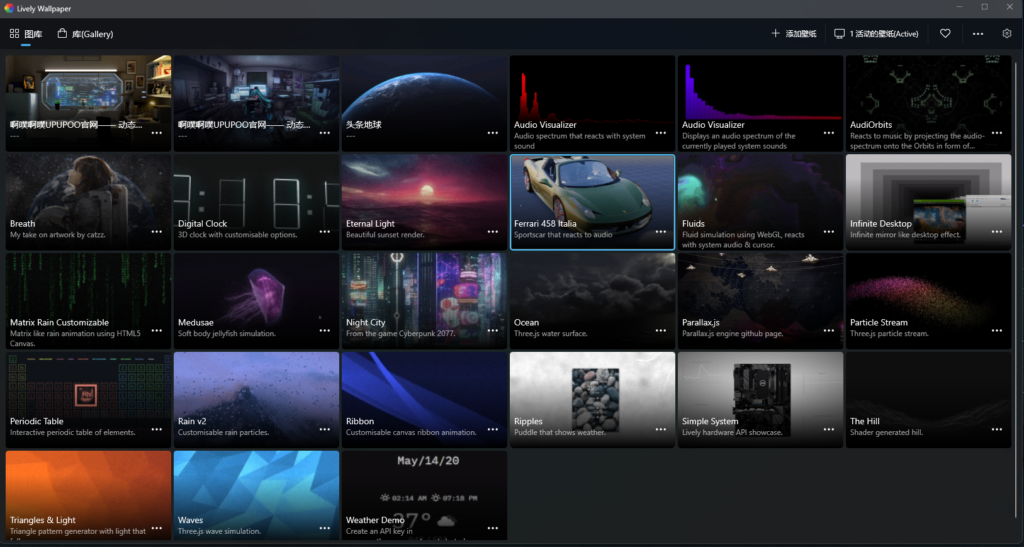Click the add wallpaper plus icon
The image size is (1024, 547).
click(x=775, y=33)
